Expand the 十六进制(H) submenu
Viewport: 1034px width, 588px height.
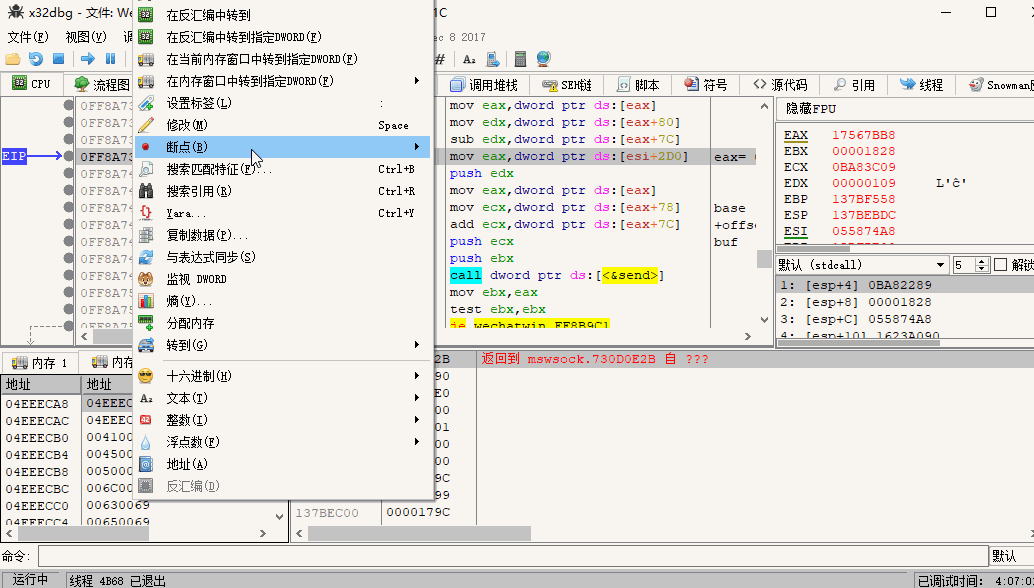point(282,376)
